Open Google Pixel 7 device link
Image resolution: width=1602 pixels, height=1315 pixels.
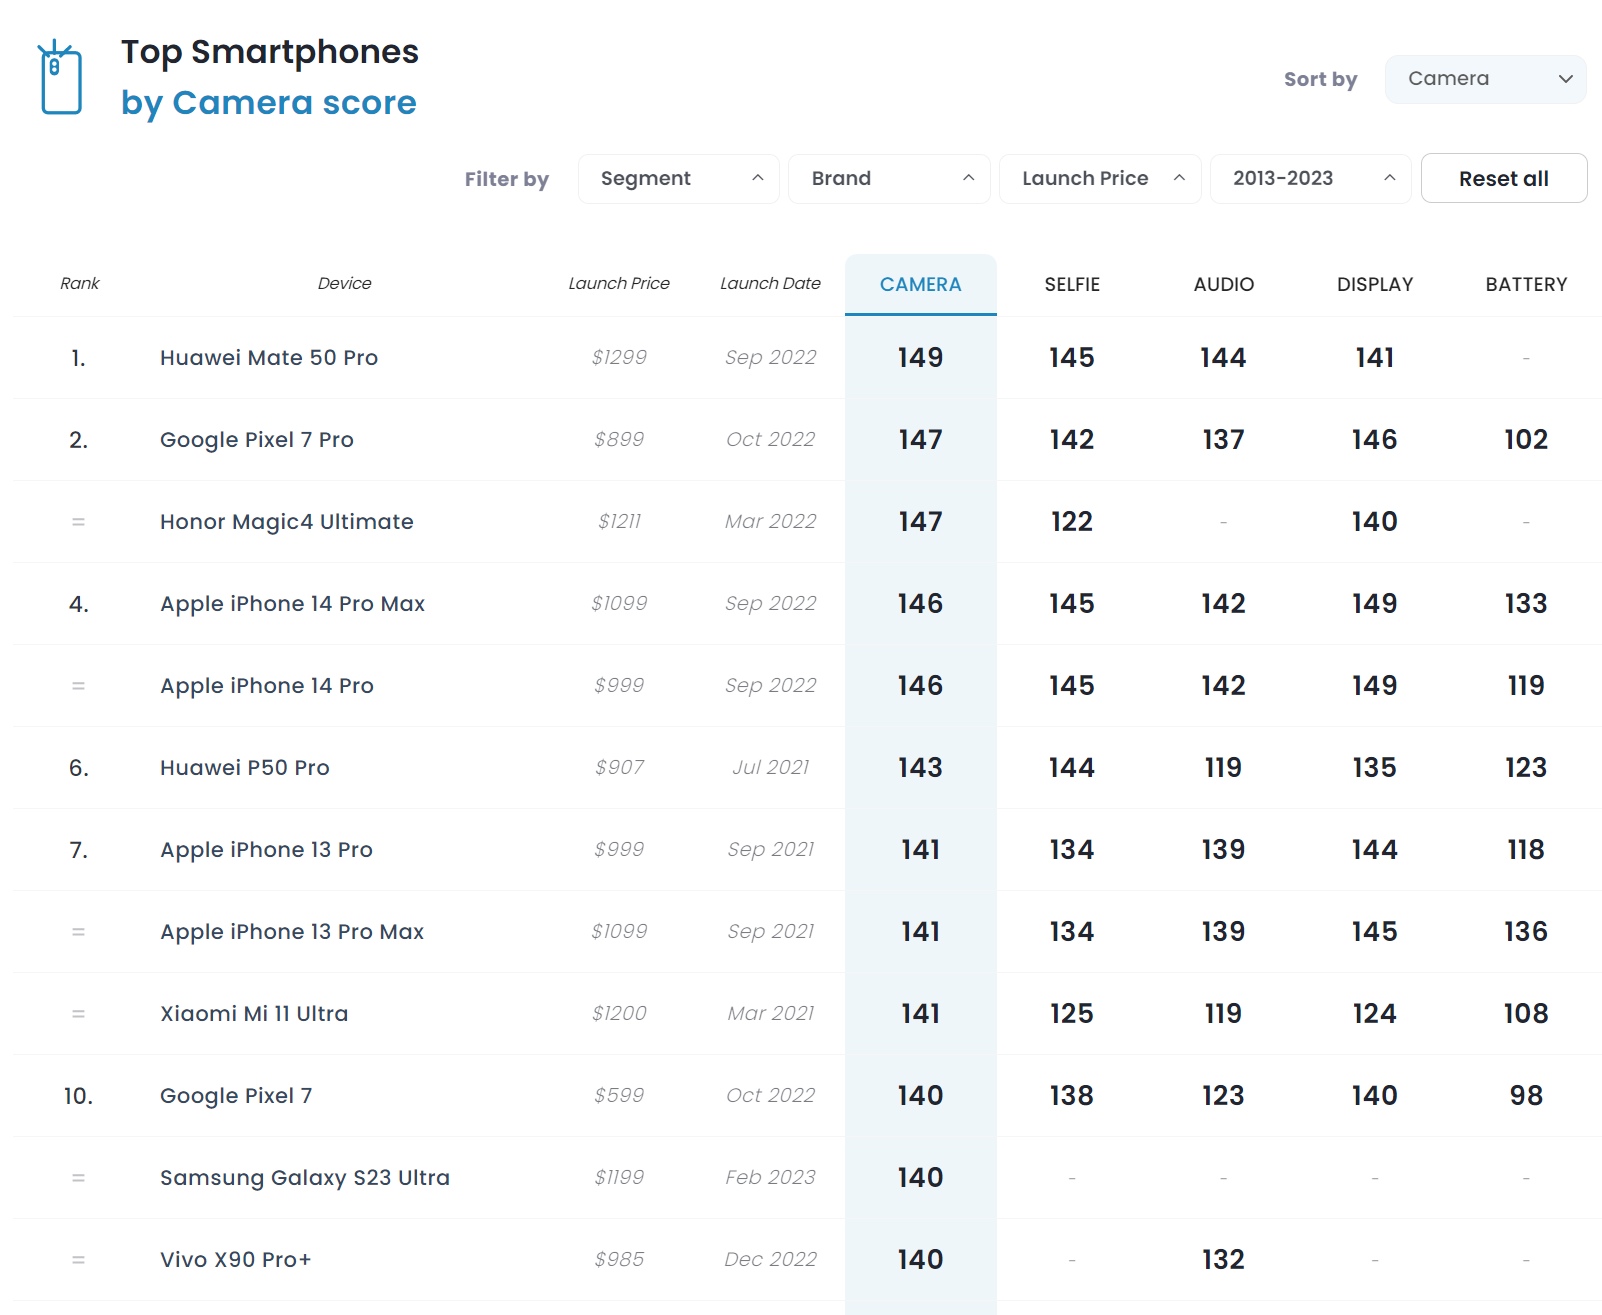(236, 1096)
